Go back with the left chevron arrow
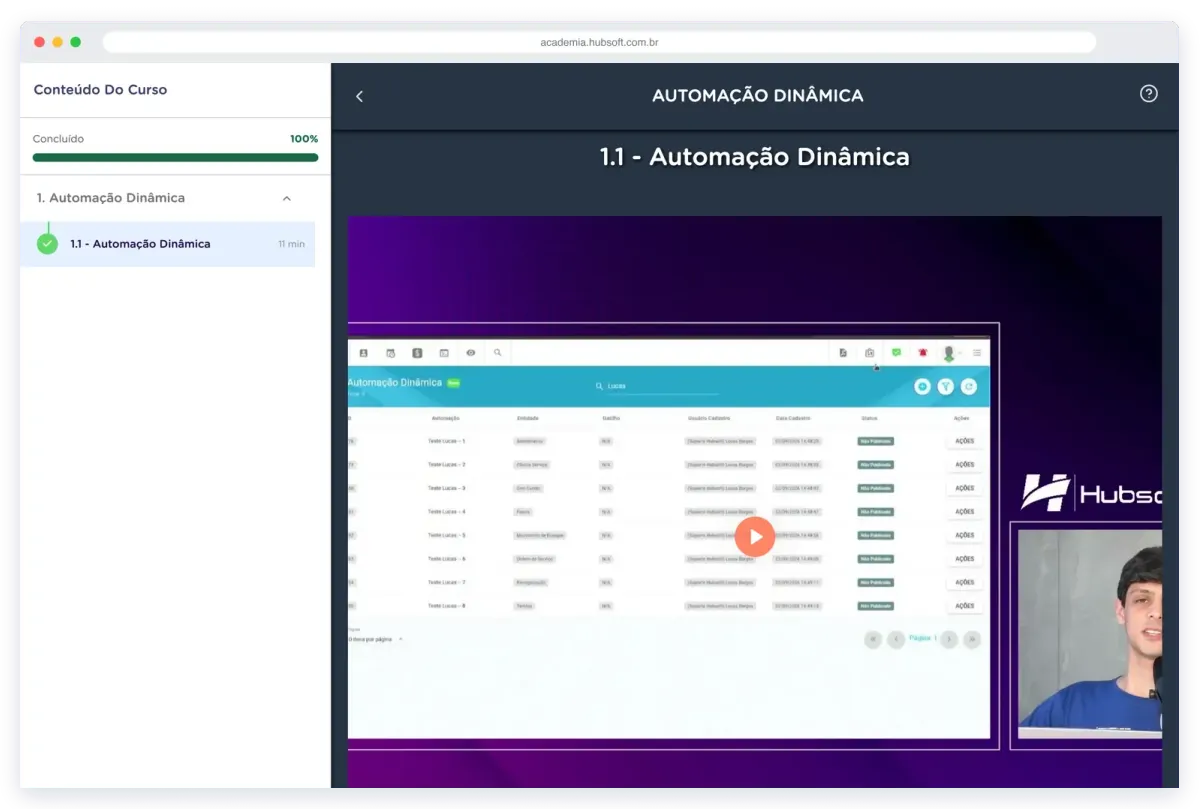This screenshot has height=809, width=1200. [x=359, y=96]
